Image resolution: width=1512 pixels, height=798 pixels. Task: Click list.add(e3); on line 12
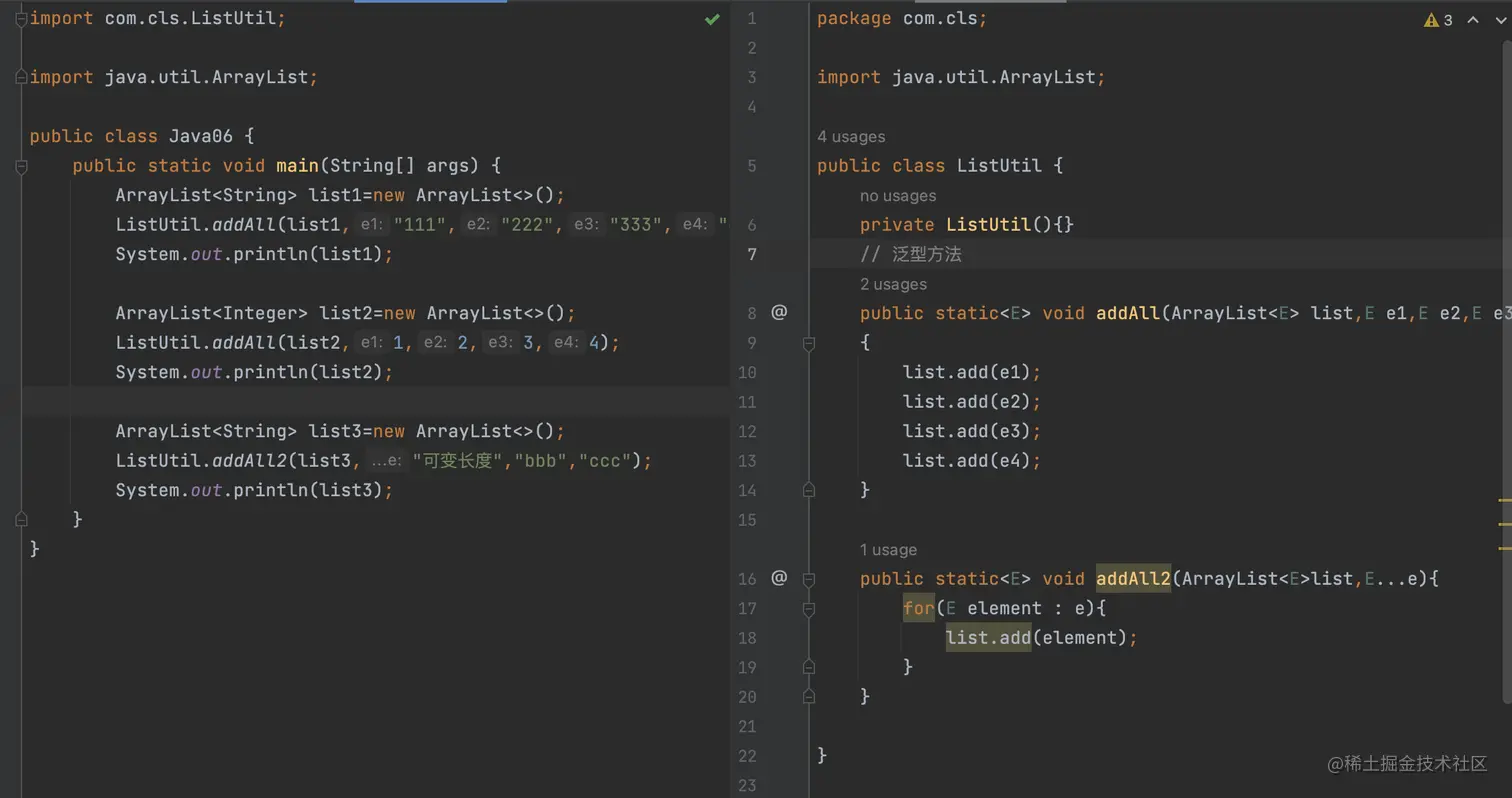pyautogui.click(x=972, y=431)
